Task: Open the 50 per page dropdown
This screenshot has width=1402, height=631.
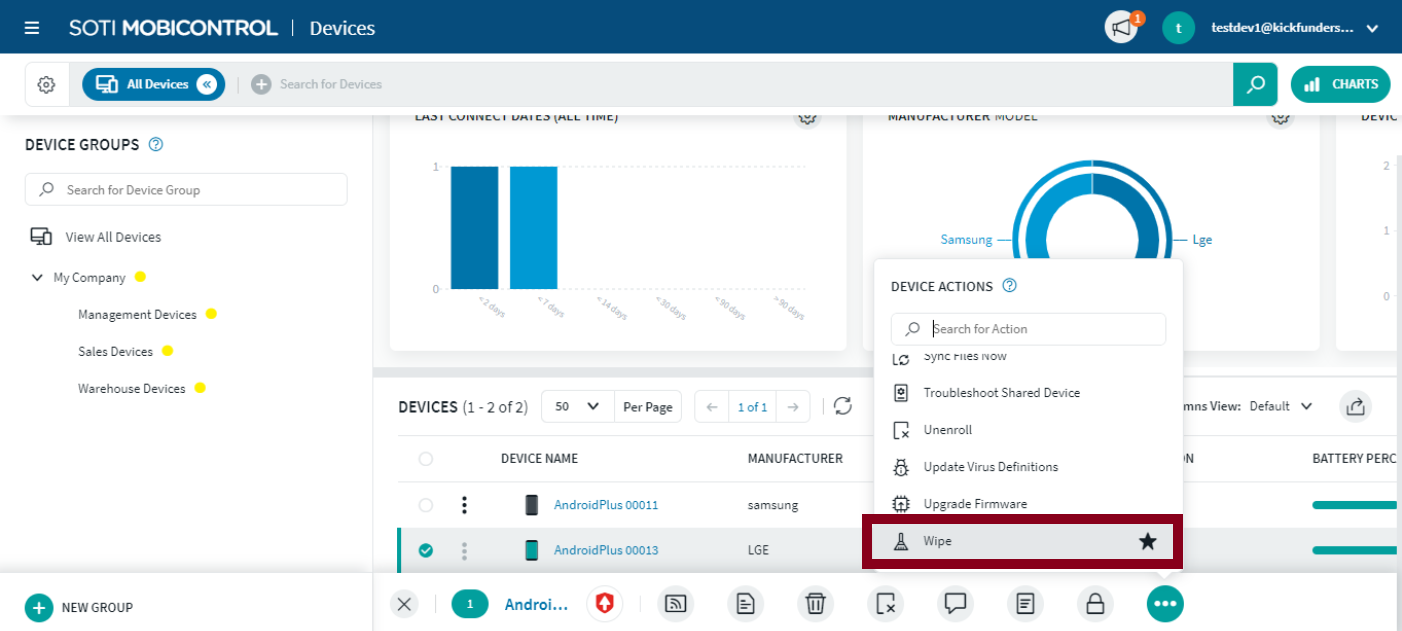Action: [x=578, y=407]
